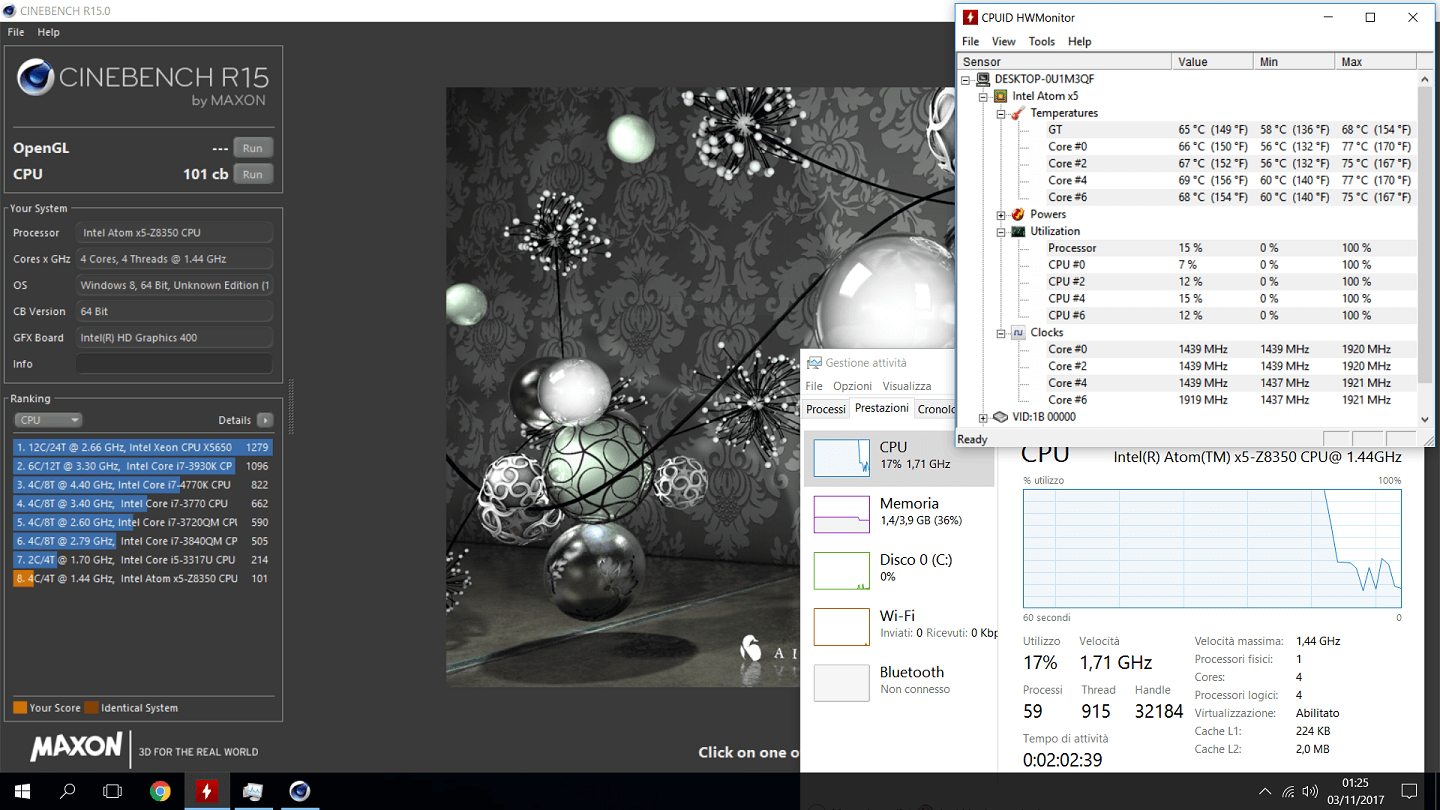The height and width of the screenshot is (810, 1440).
Task: Expand the VID:1B 00000 node
Action: tap(984, 417)
